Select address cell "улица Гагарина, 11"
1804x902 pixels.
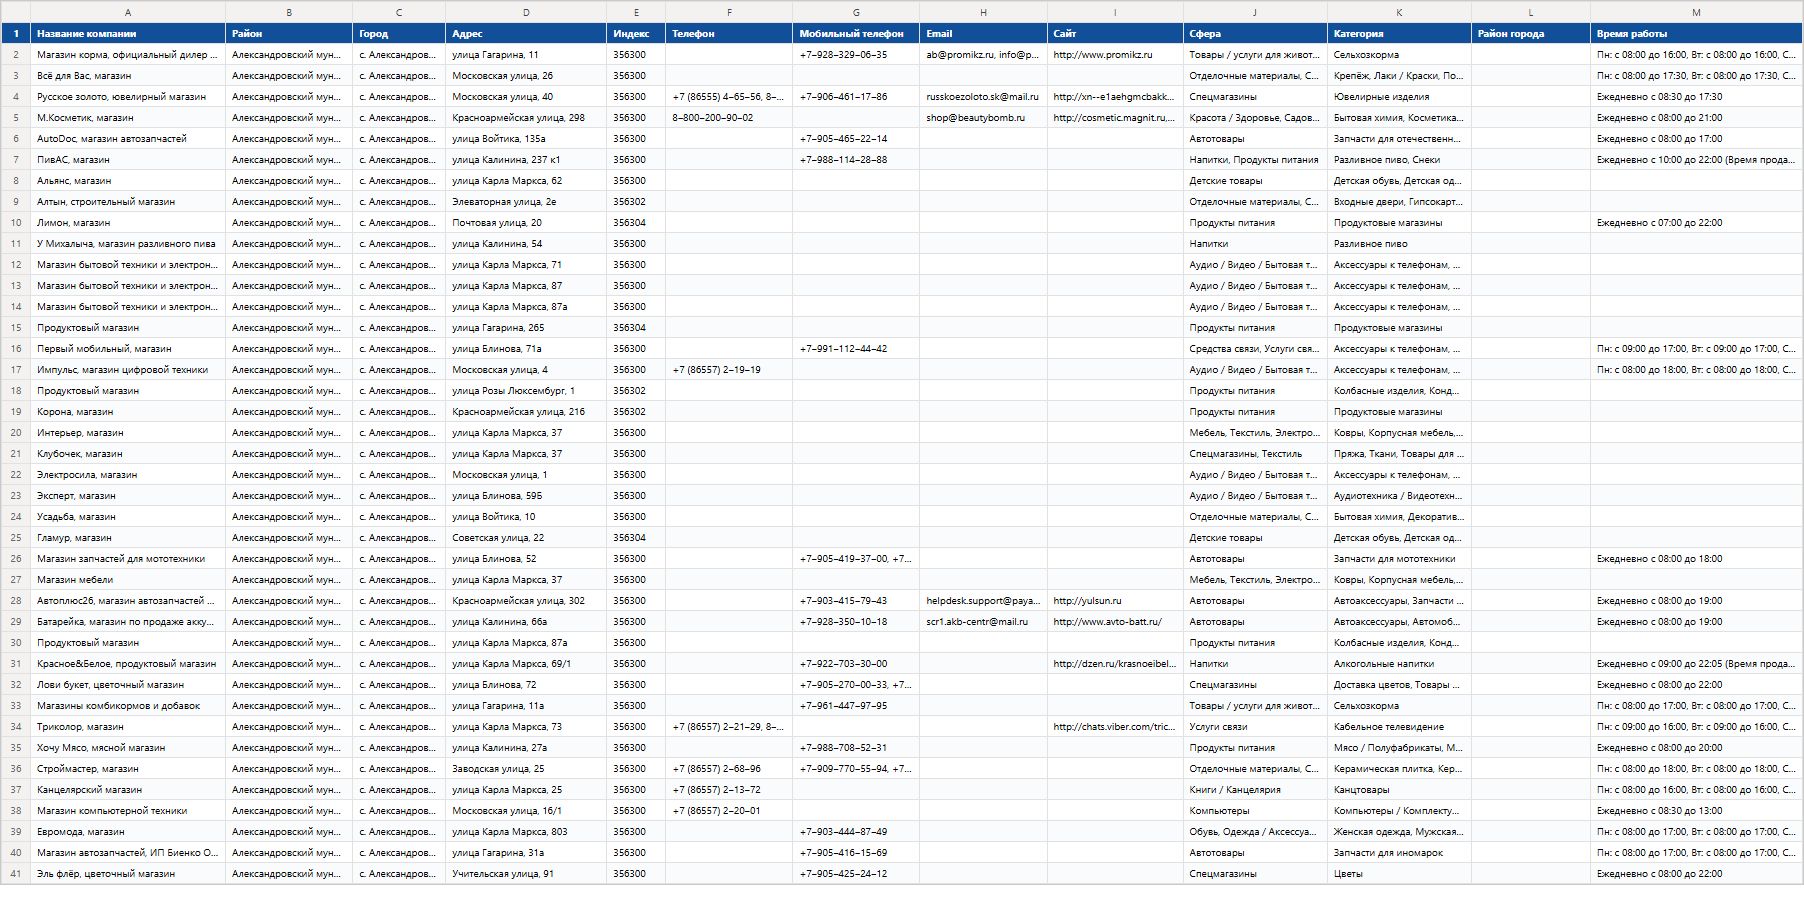point(526,55)
